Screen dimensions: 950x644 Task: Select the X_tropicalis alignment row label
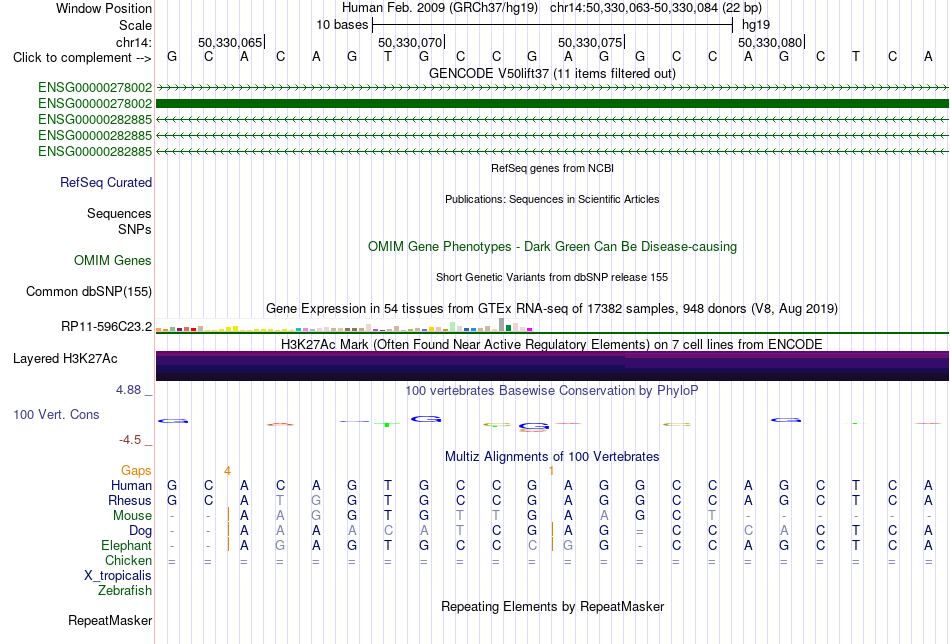click(118, 576)
